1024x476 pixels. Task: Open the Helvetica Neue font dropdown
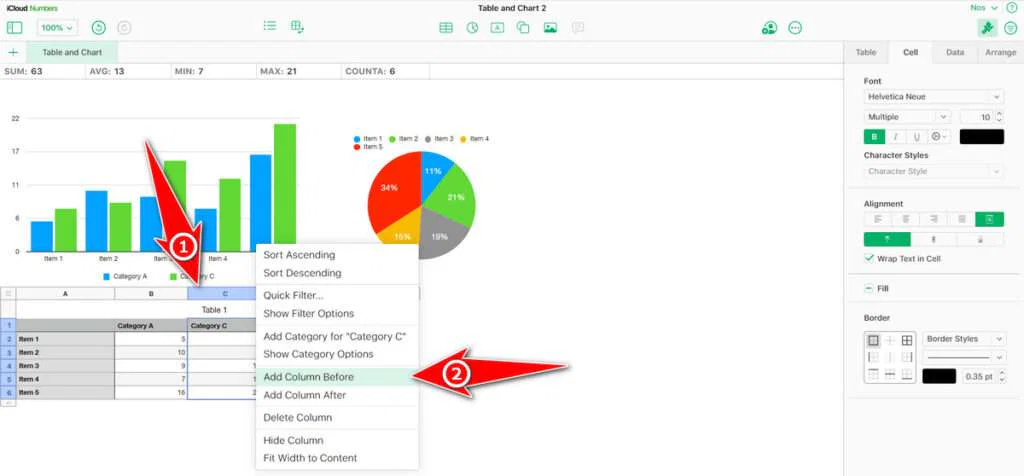[933, 97]
